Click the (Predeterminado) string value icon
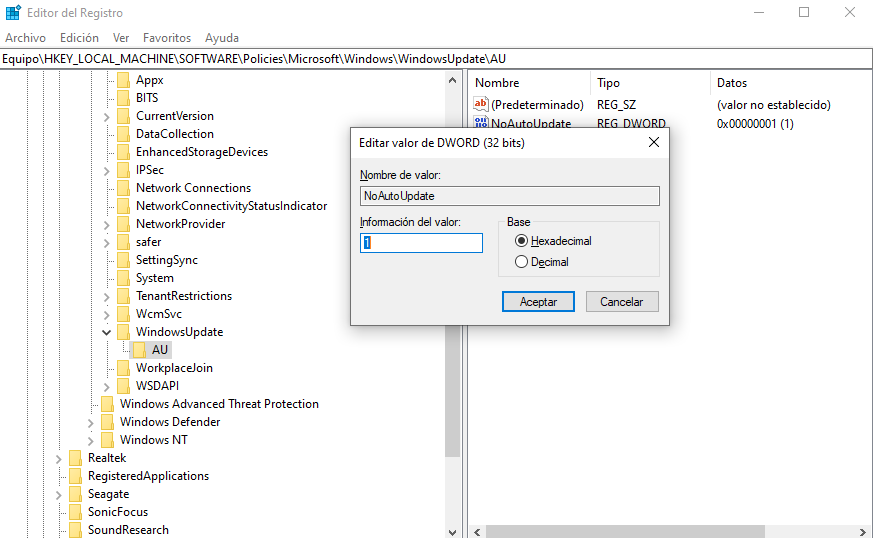 [480, 104]
